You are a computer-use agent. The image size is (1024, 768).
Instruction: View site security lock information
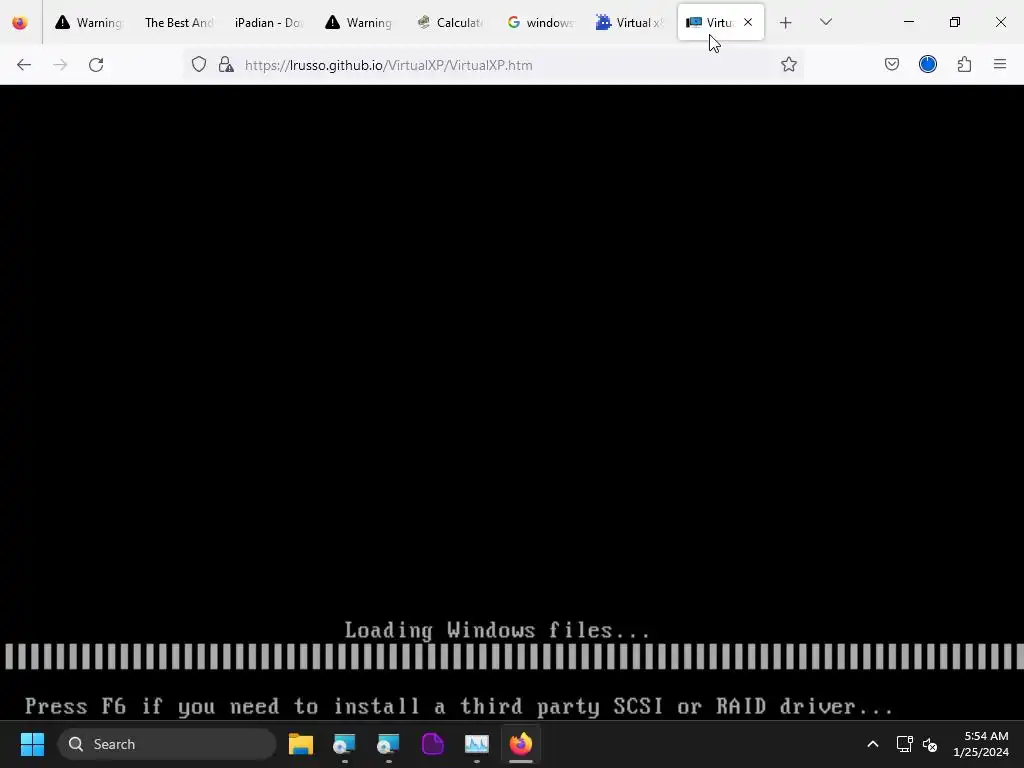pos(226,65)
